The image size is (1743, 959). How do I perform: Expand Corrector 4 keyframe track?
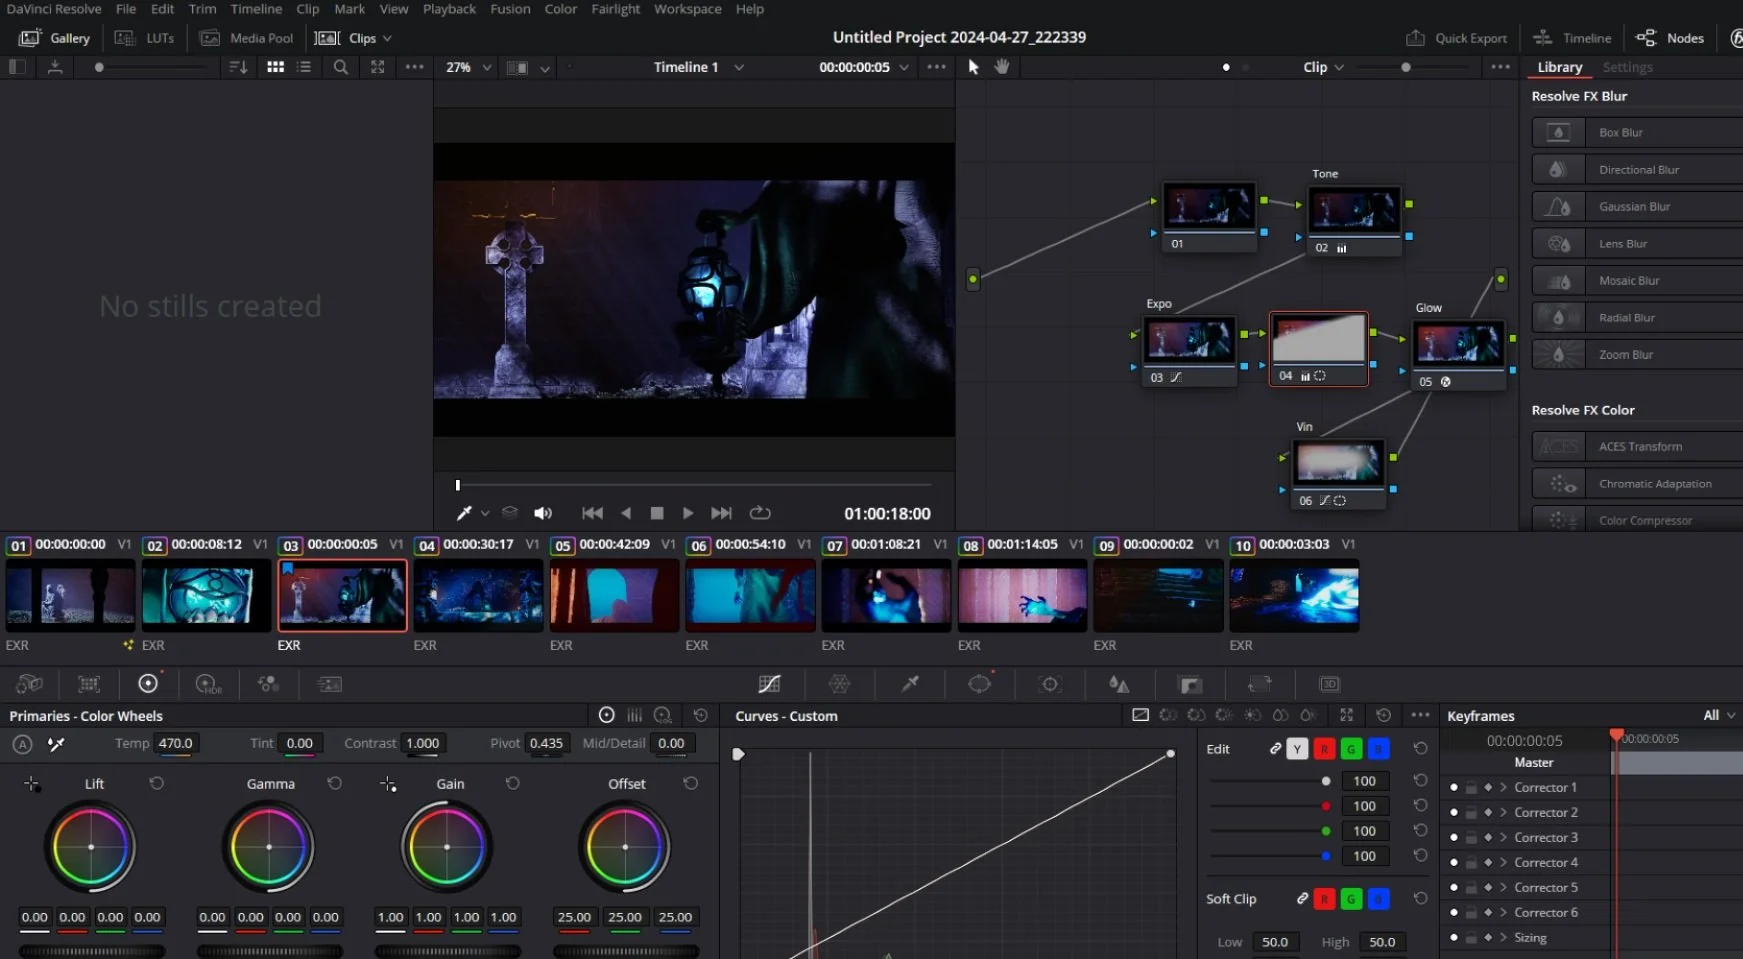click(1503, 863)
